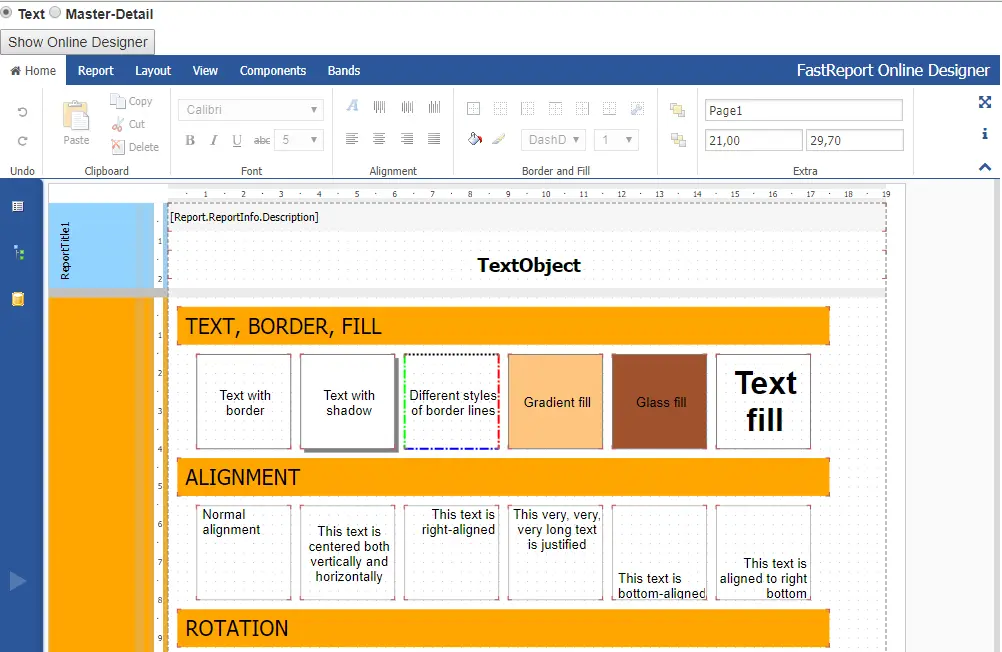Select the Text radio button
The width and height of the screenshot is (1002, 652).
pyautogui.click(x=6, y=12)
